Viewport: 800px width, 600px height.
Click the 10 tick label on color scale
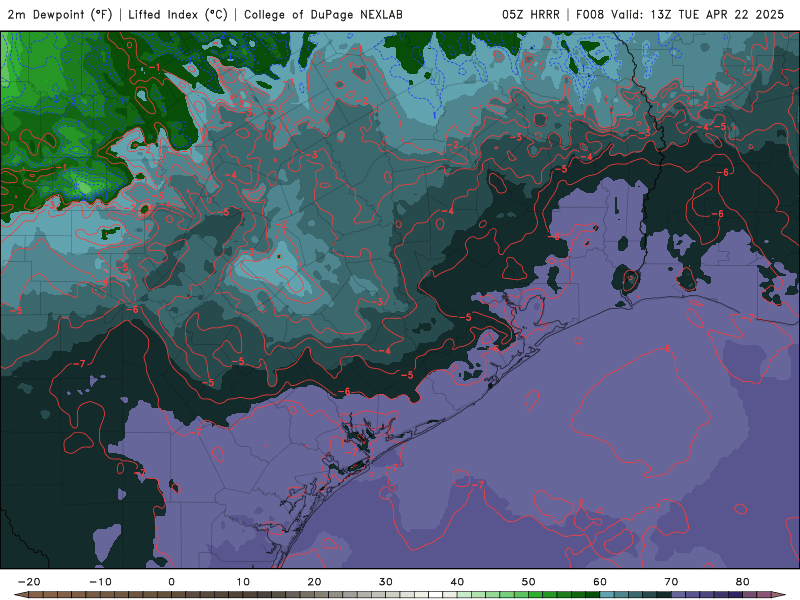tap(243, 582)
